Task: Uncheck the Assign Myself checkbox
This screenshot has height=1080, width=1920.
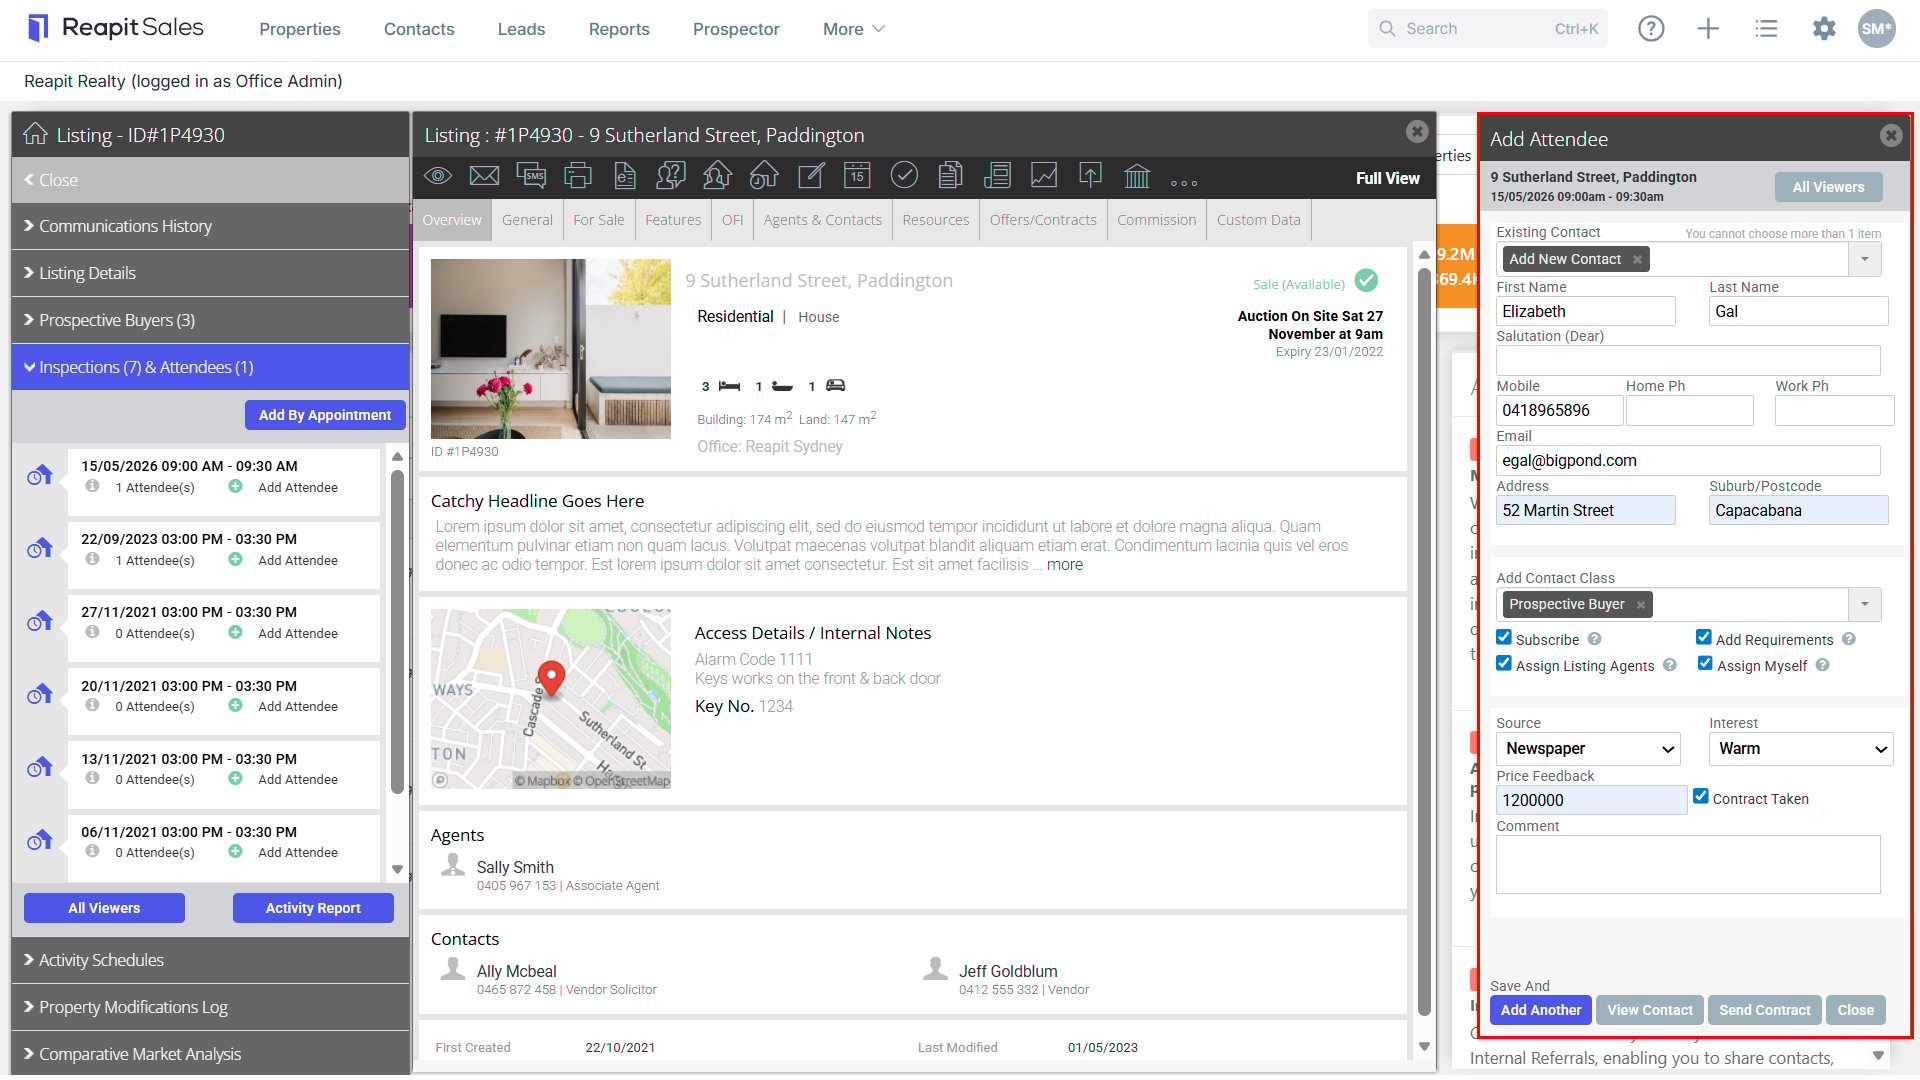Action: coord(1705,663)
